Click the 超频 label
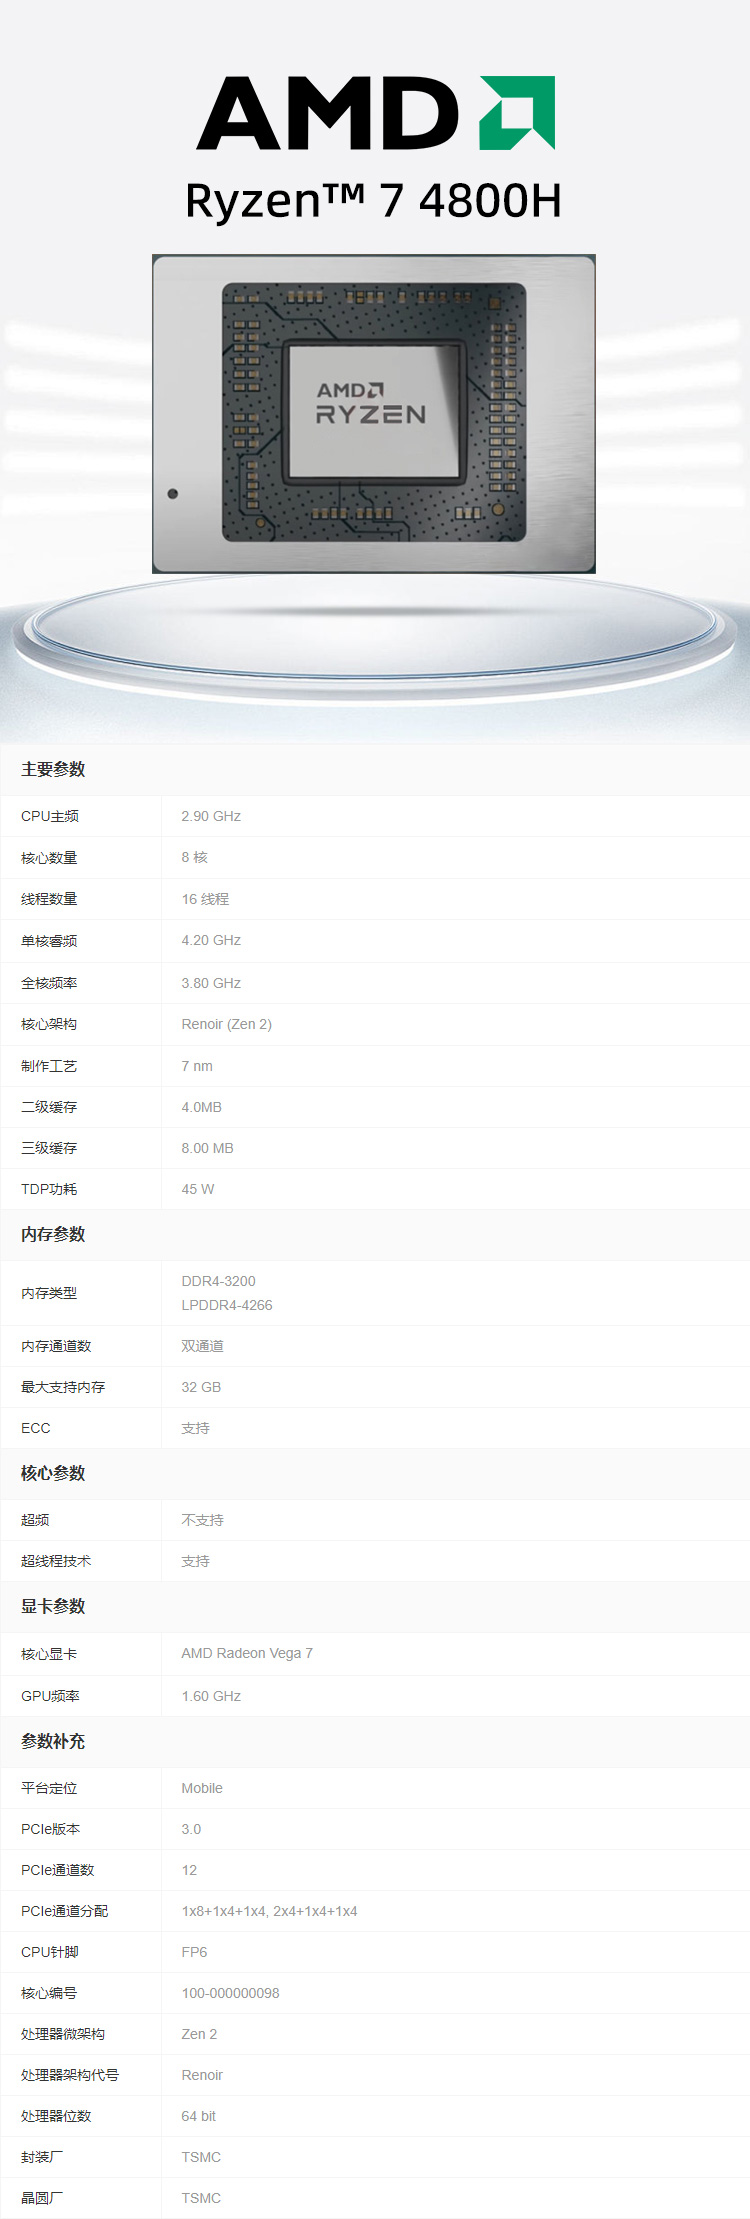750x2219 pixels. click(x=35, y=1520)
